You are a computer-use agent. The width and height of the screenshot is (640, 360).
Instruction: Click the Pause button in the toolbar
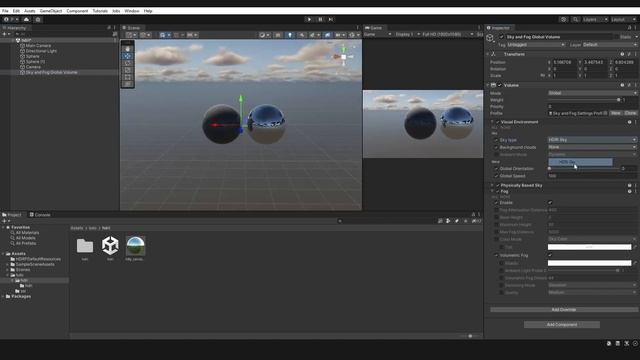pyautogui.click(x=320, y=19)
